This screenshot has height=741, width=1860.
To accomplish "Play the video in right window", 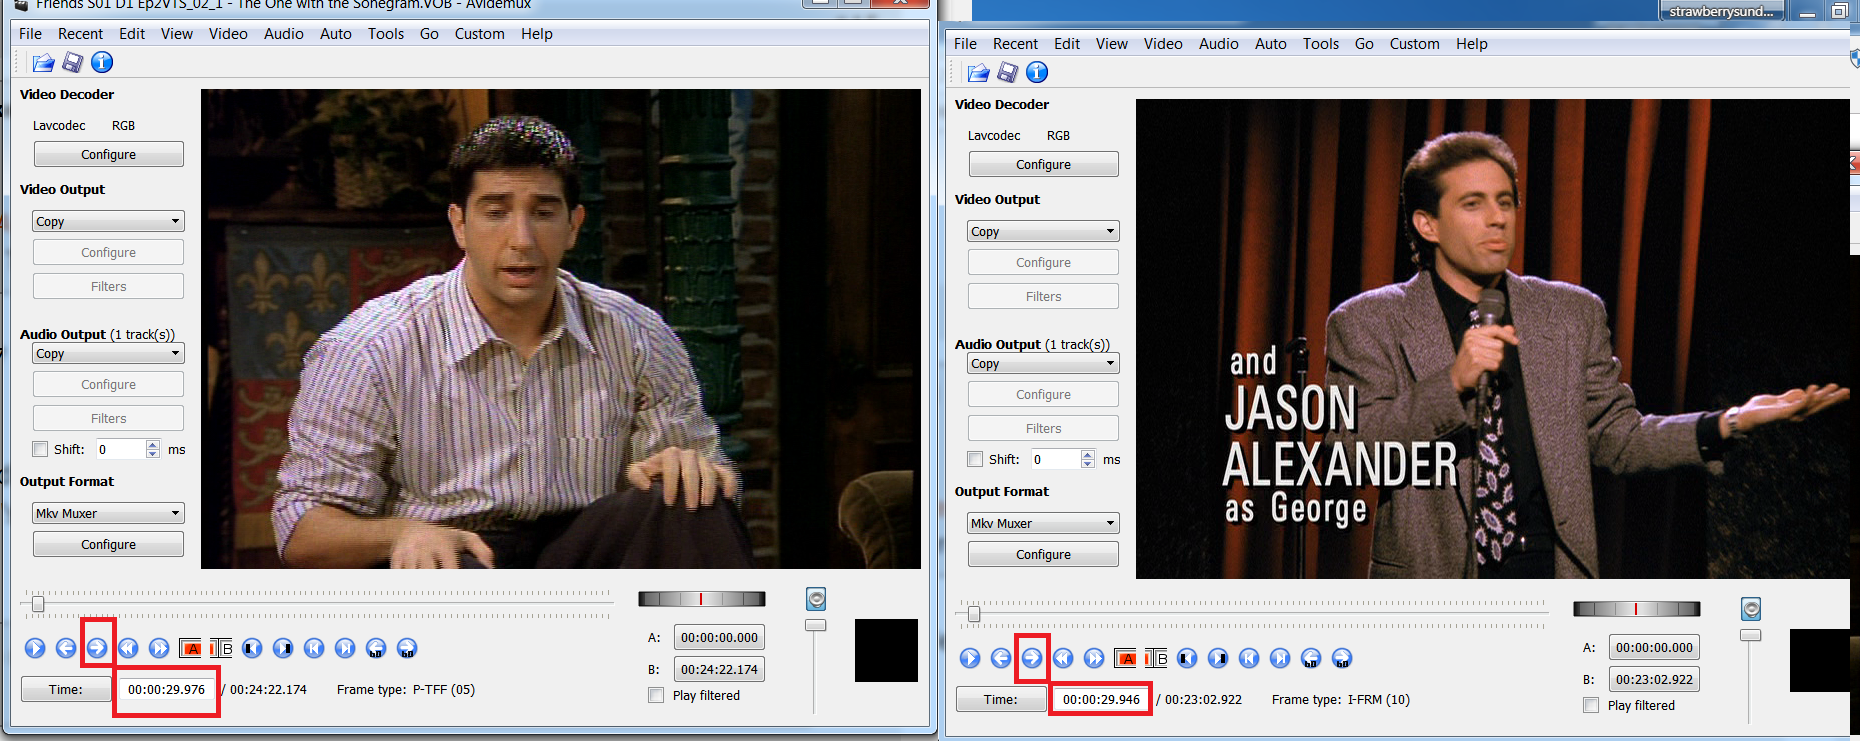I will pos(970,658).
